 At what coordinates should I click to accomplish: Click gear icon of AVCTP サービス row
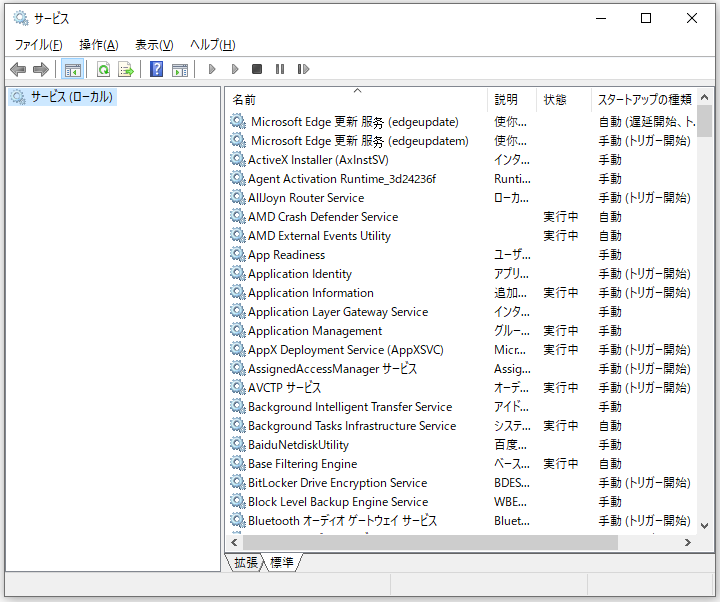tap(237, 388)
